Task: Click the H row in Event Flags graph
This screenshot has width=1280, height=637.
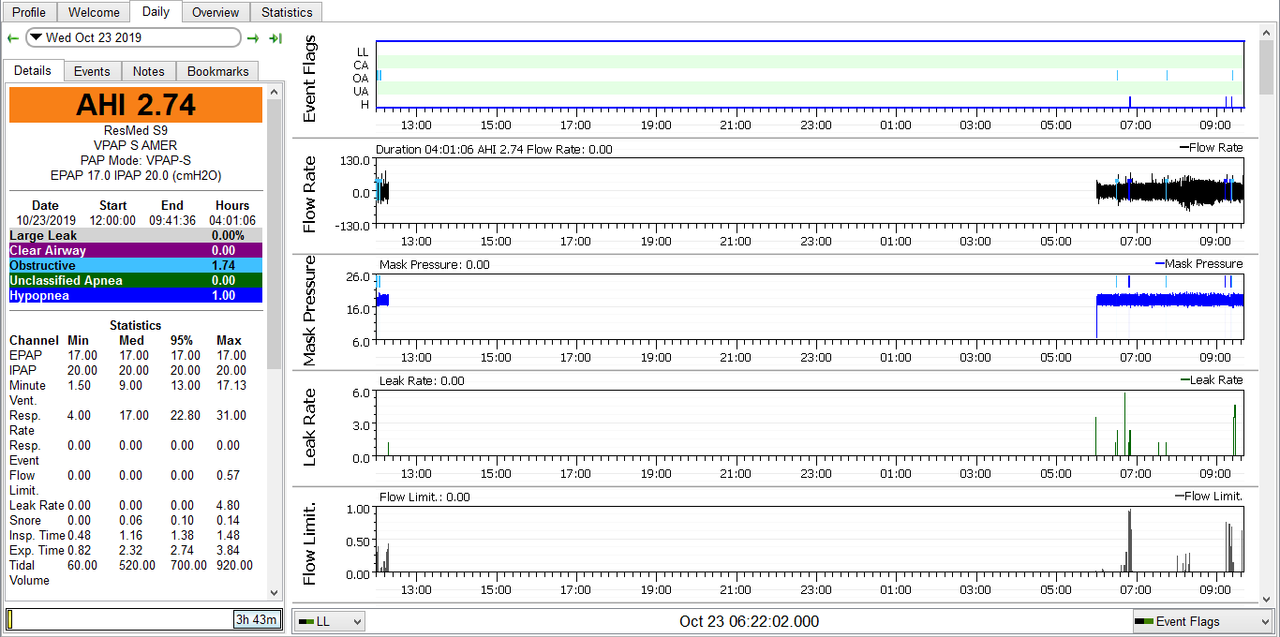Action: click(x=810, y=102)
